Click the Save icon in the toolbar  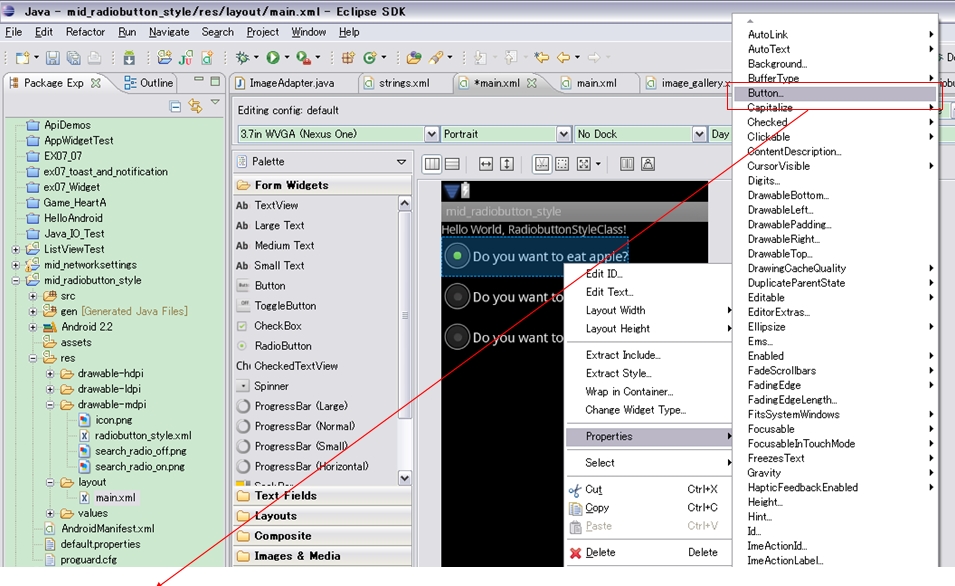52,58
